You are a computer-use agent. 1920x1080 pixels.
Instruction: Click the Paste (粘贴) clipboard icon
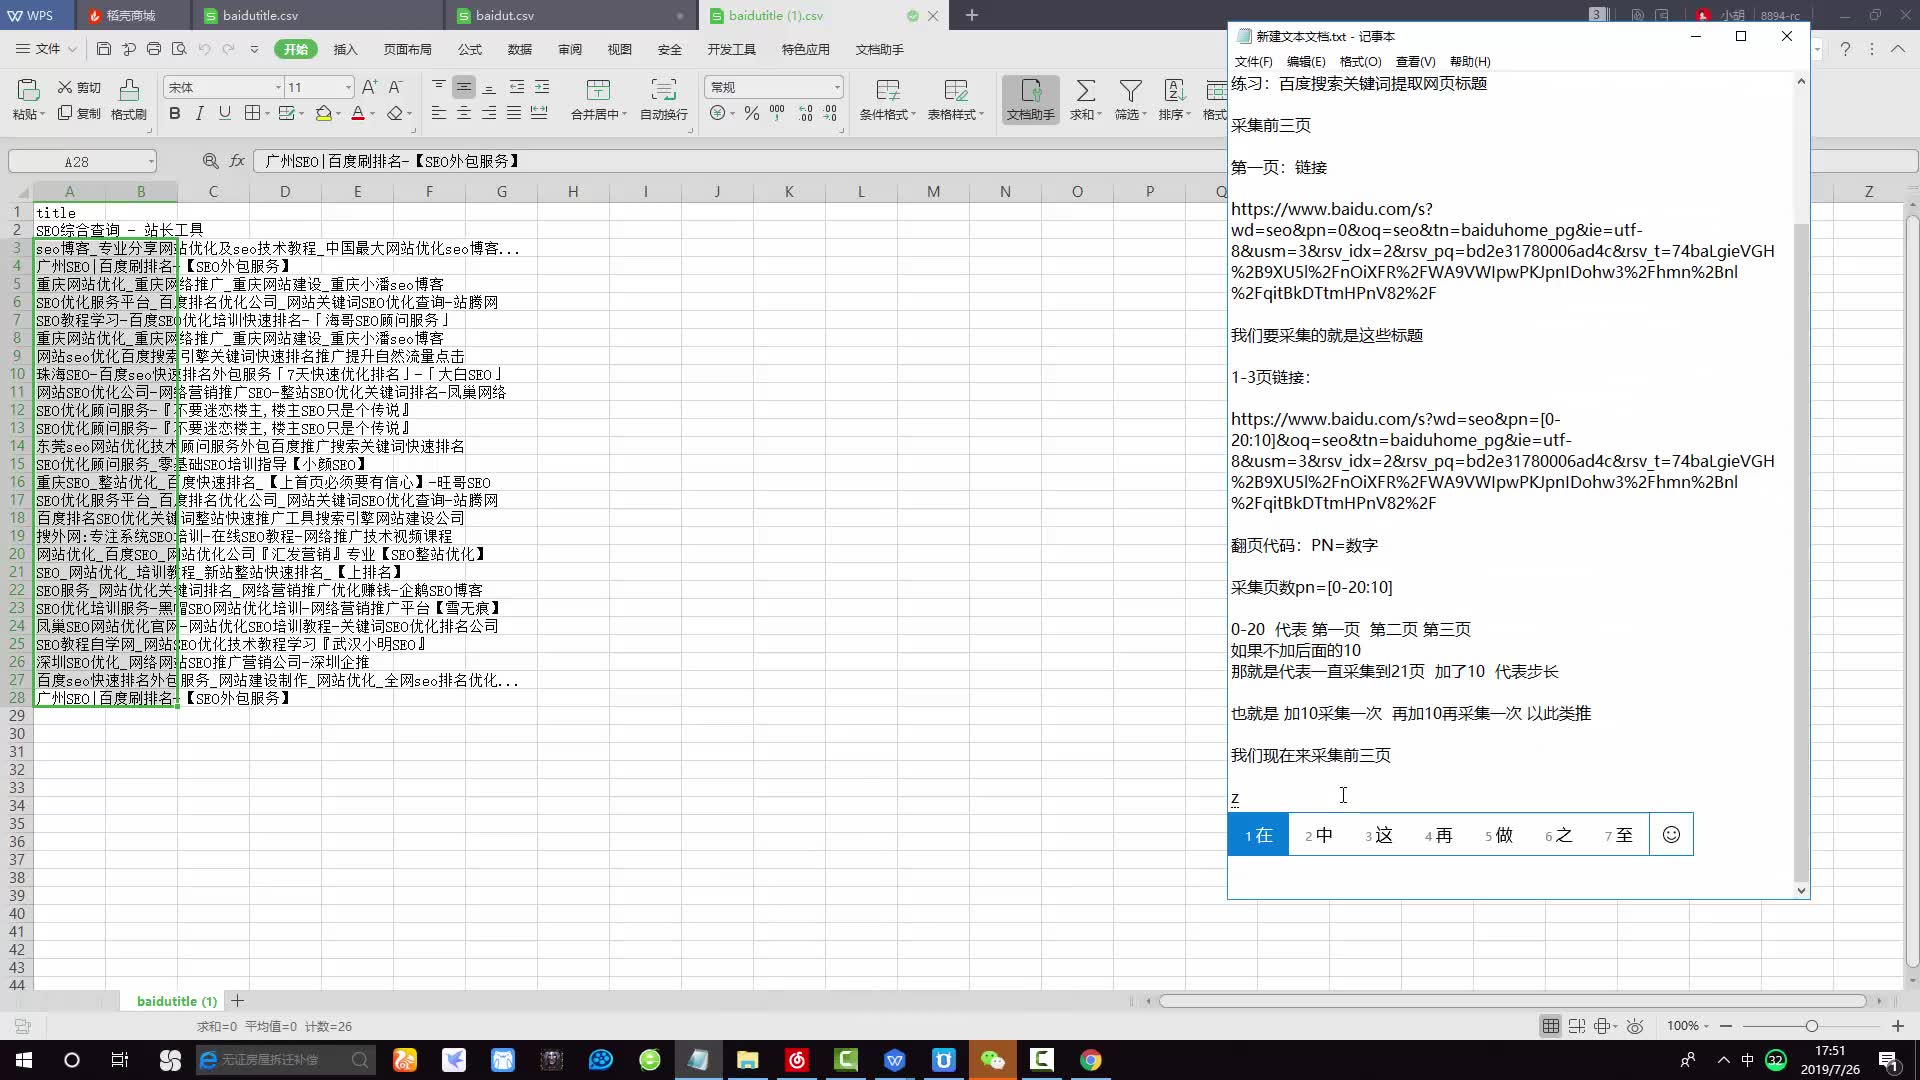[x=28, y=90]
